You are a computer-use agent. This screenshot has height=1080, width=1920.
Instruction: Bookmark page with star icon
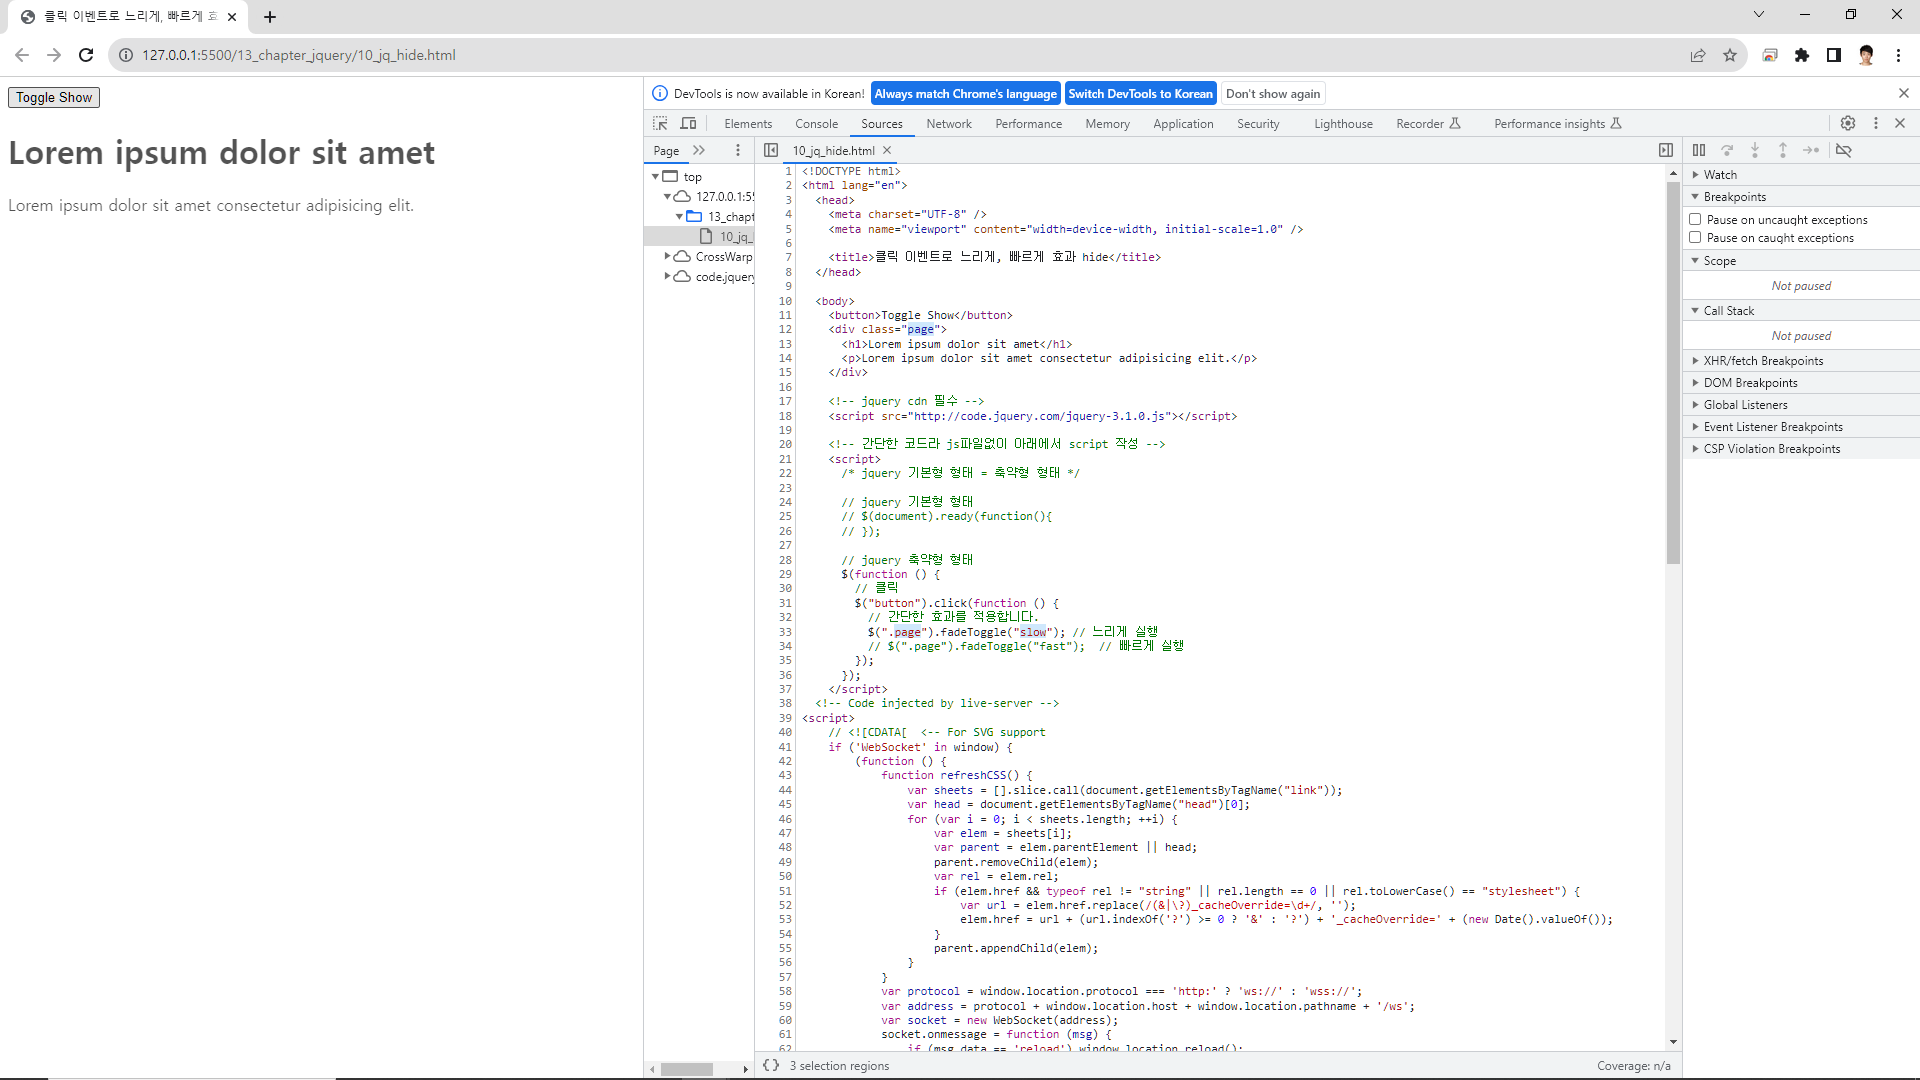tap(1730, 55)
